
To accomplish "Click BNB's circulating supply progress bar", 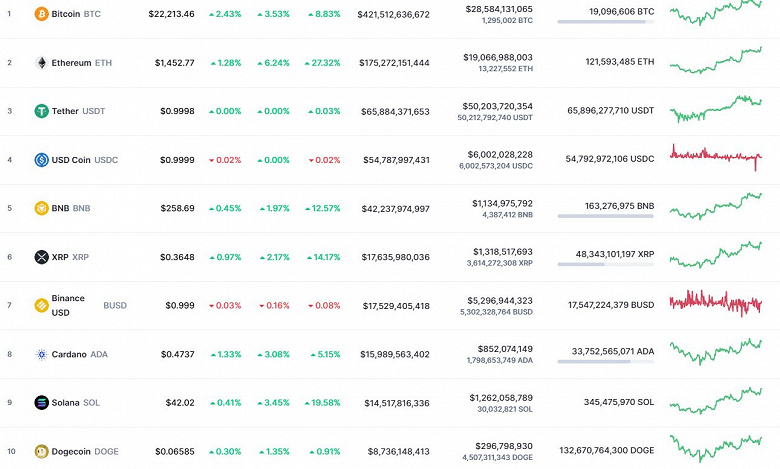I will pos(605,215).
